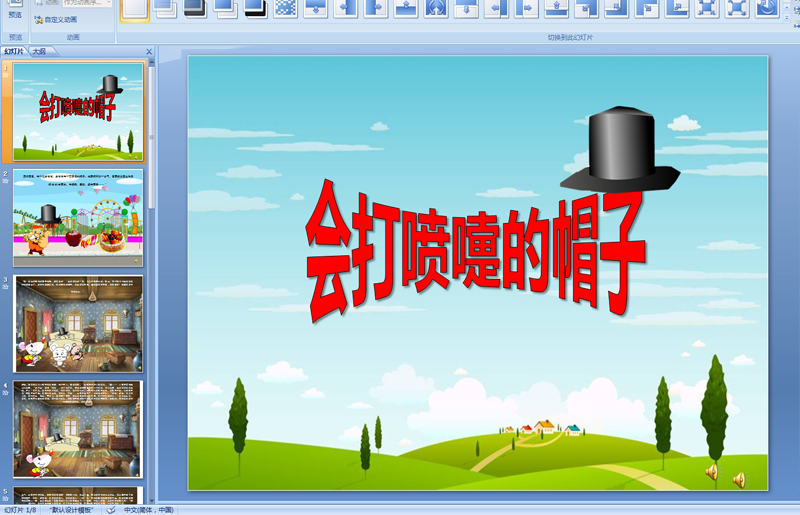Select slide 3 room thumbnail
Screen dimensions: 800x515
pos(78,324)
